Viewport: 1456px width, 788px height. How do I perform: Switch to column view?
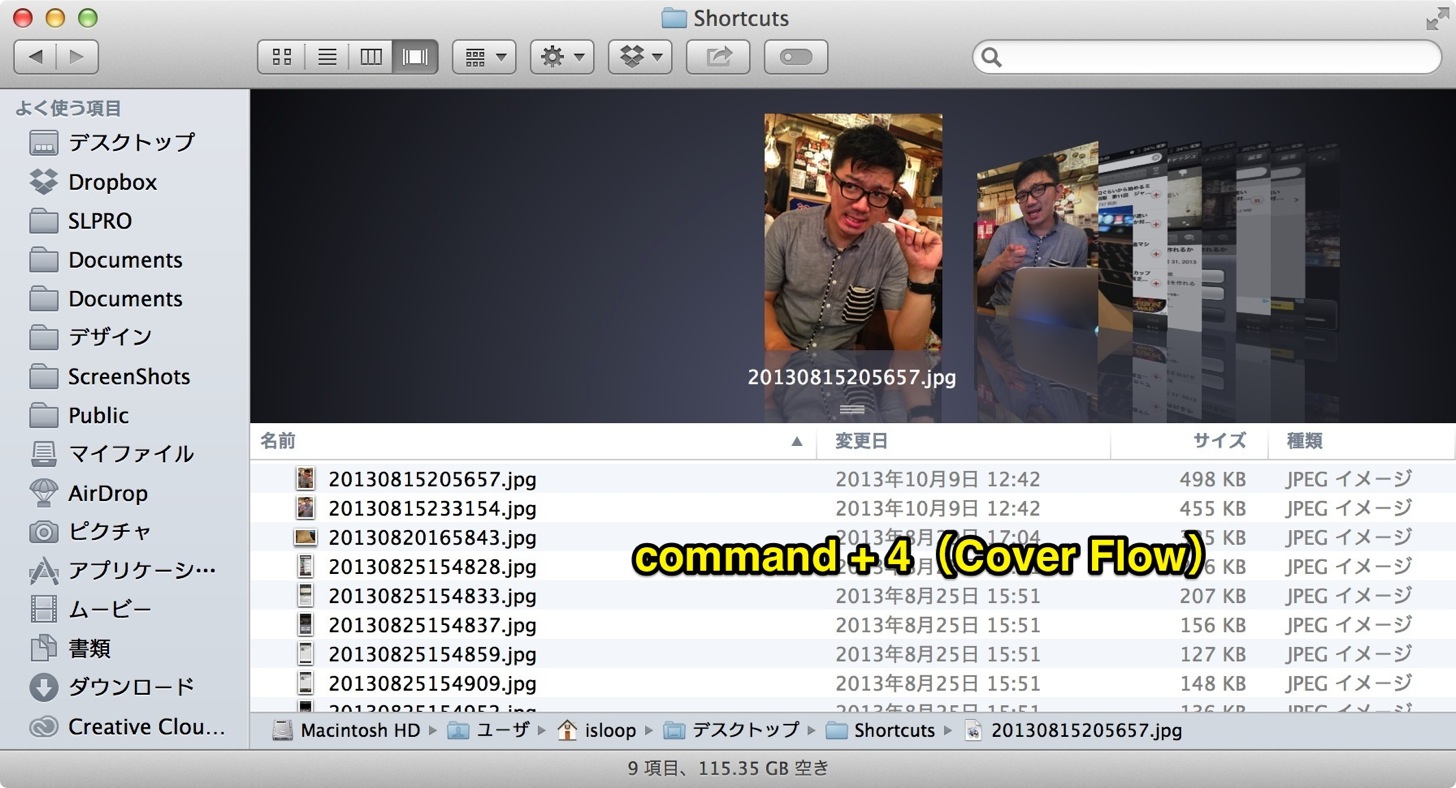pos(371,57)
